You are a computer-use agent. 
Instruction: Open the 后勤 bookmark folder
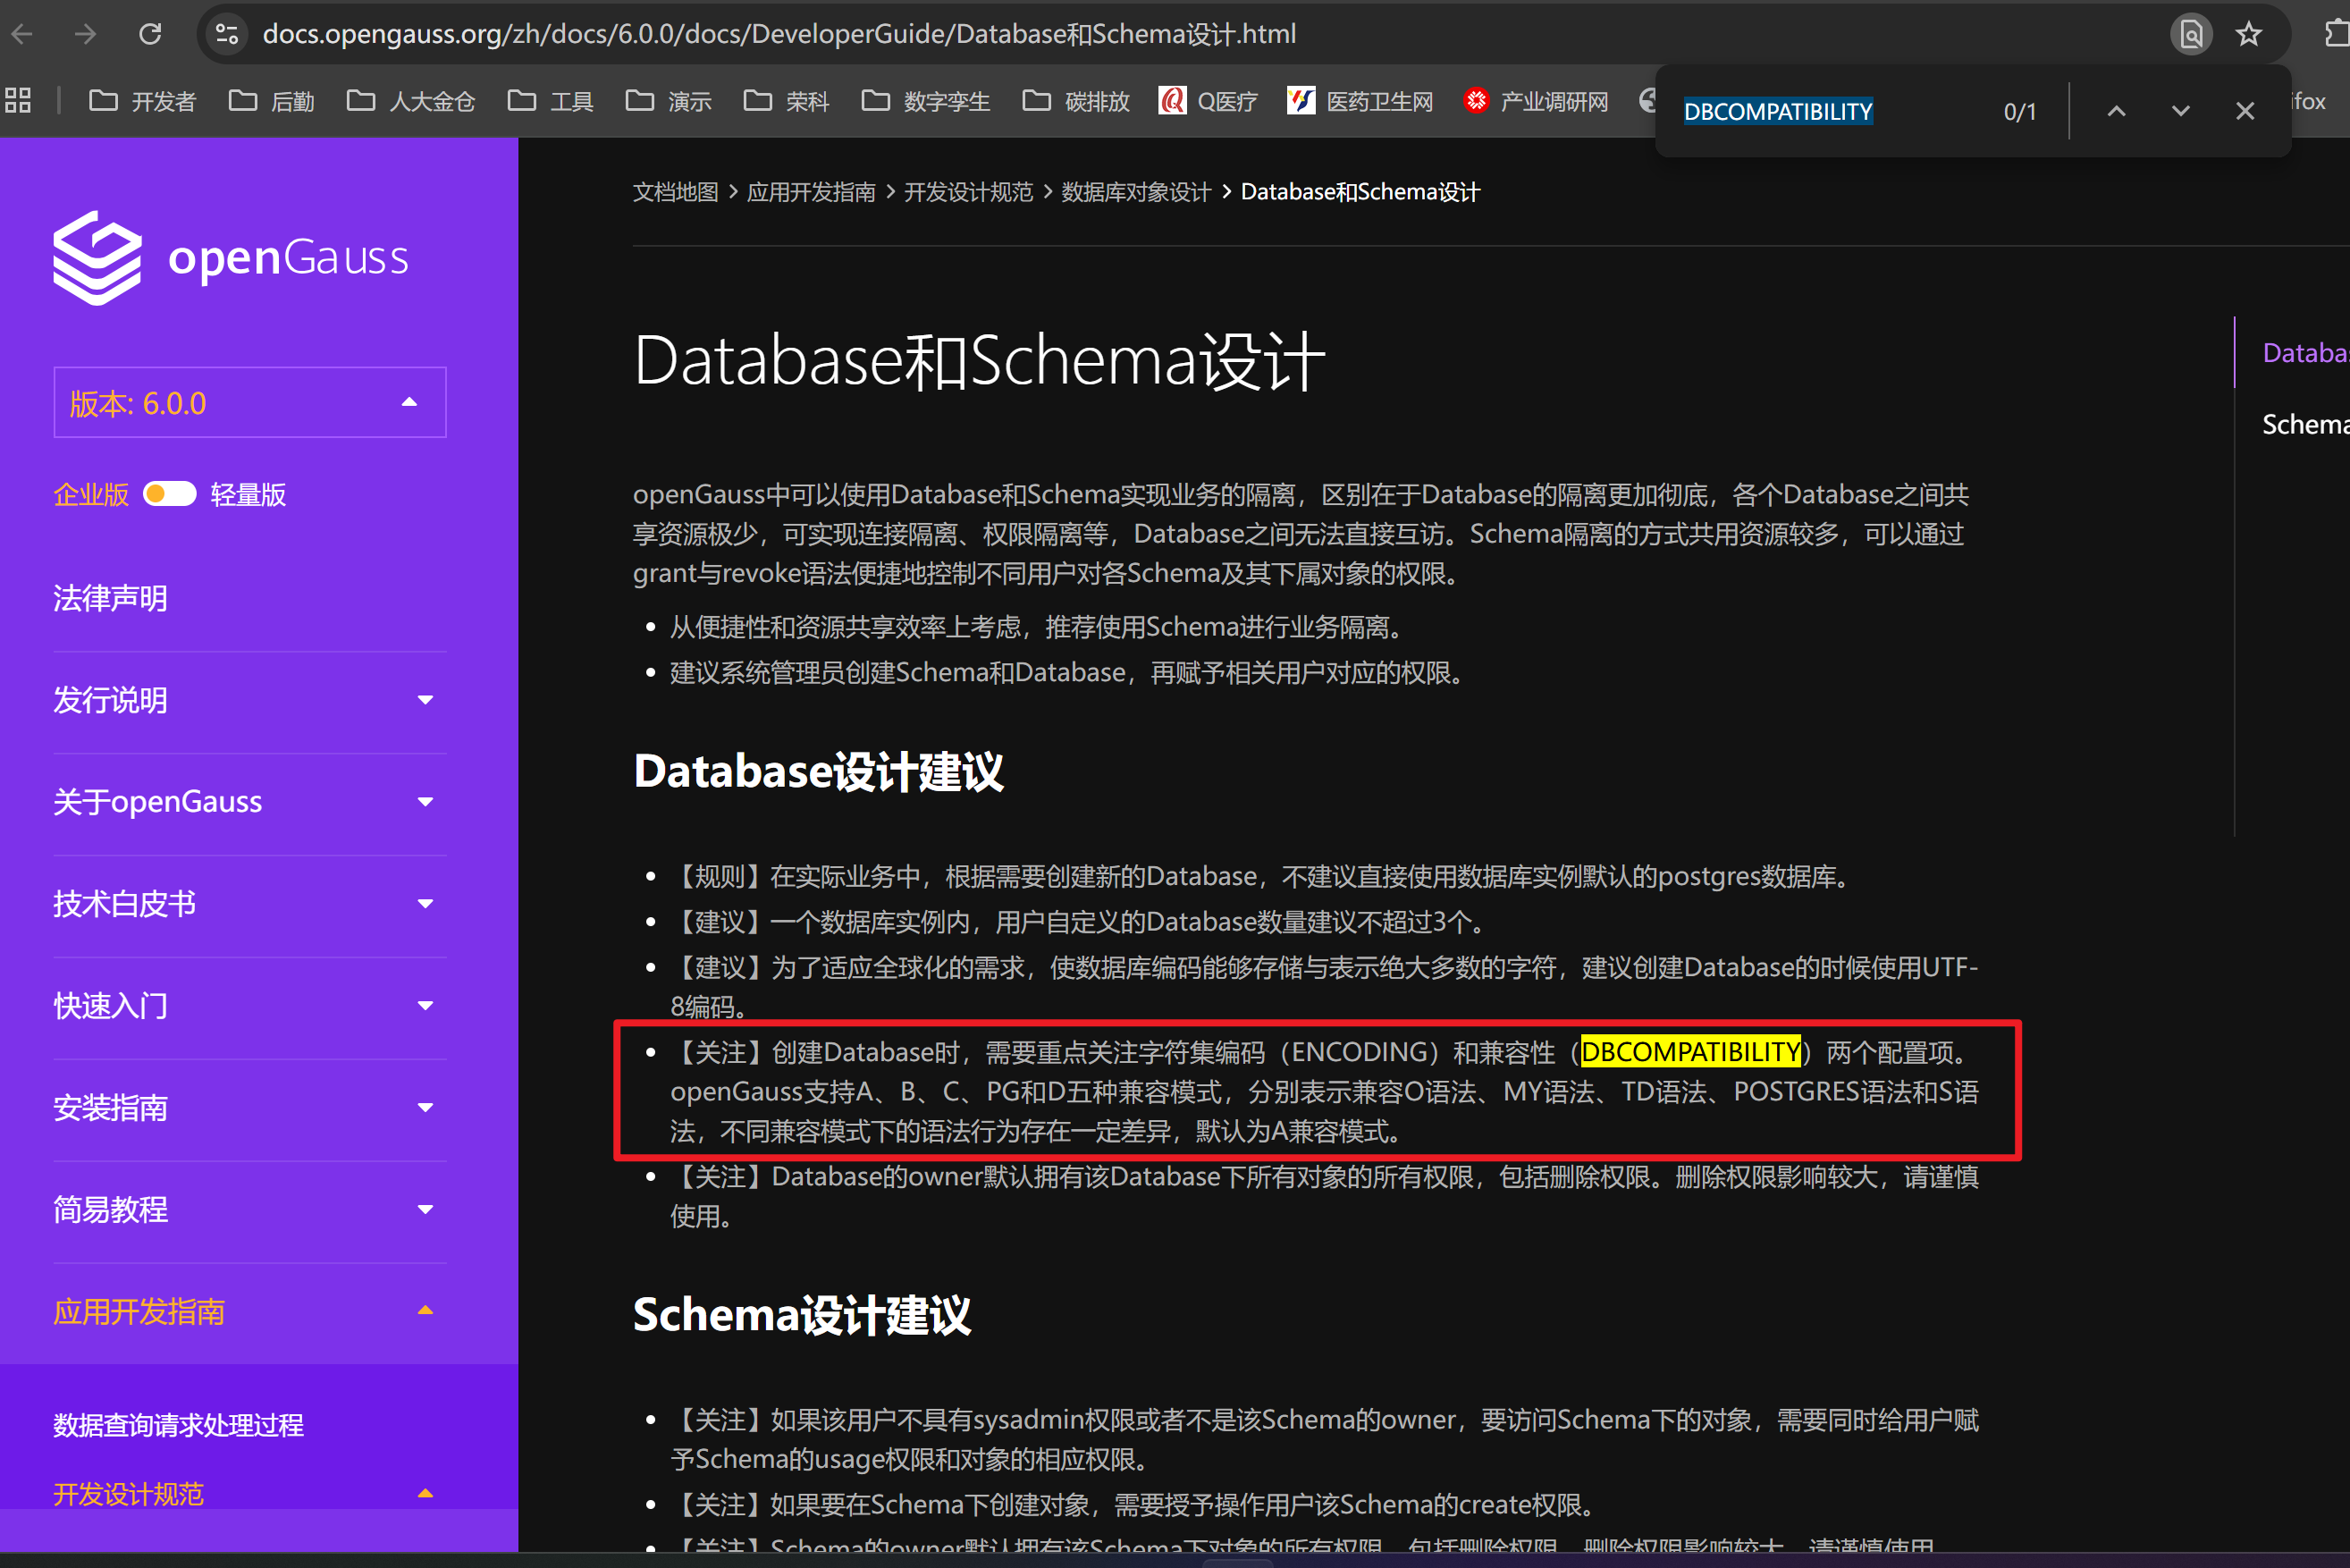pos(271,101)
